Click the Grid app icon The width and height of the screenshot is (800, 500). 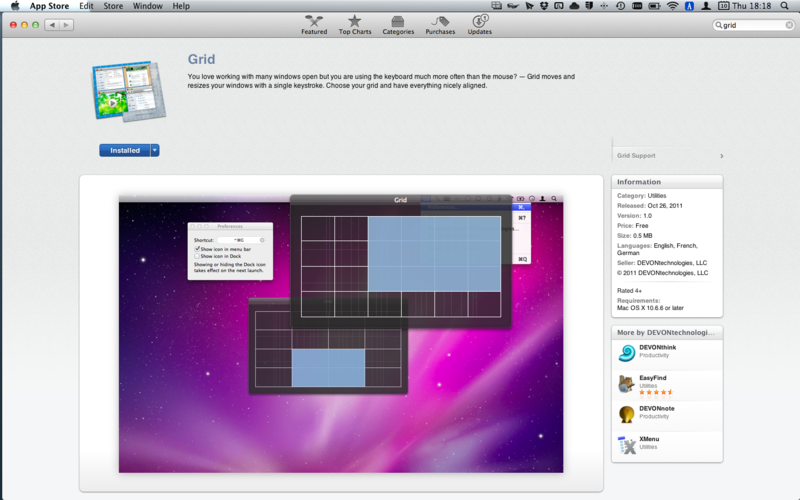(x=129, y=91)
